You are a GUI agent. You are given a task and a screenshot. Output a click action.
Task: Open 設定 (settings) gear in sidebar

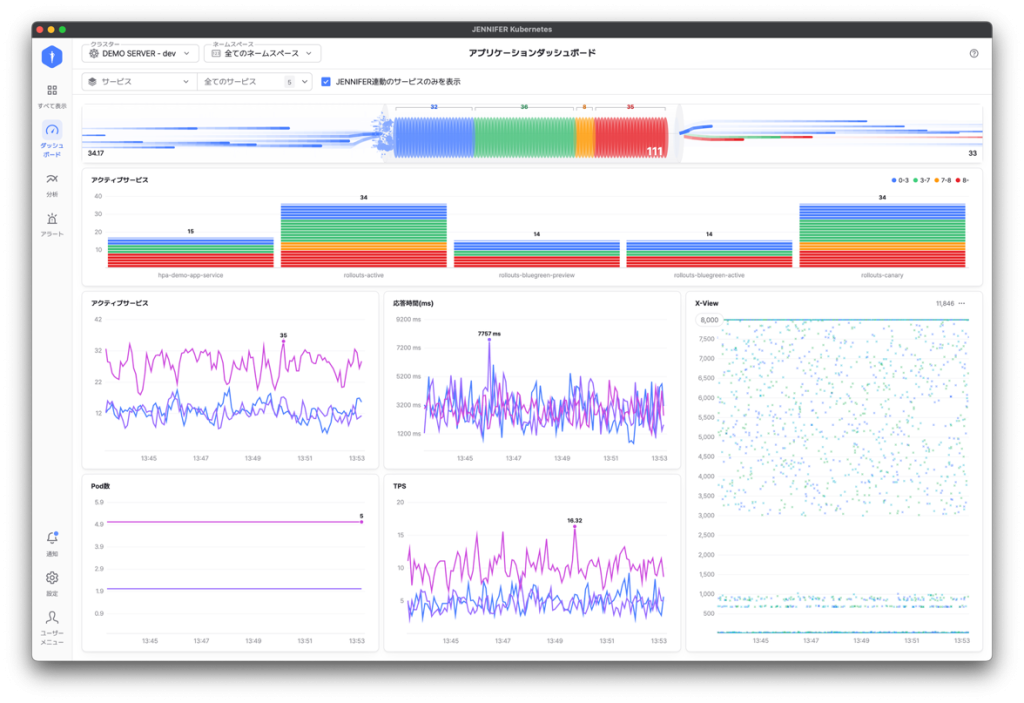(52, 578)
